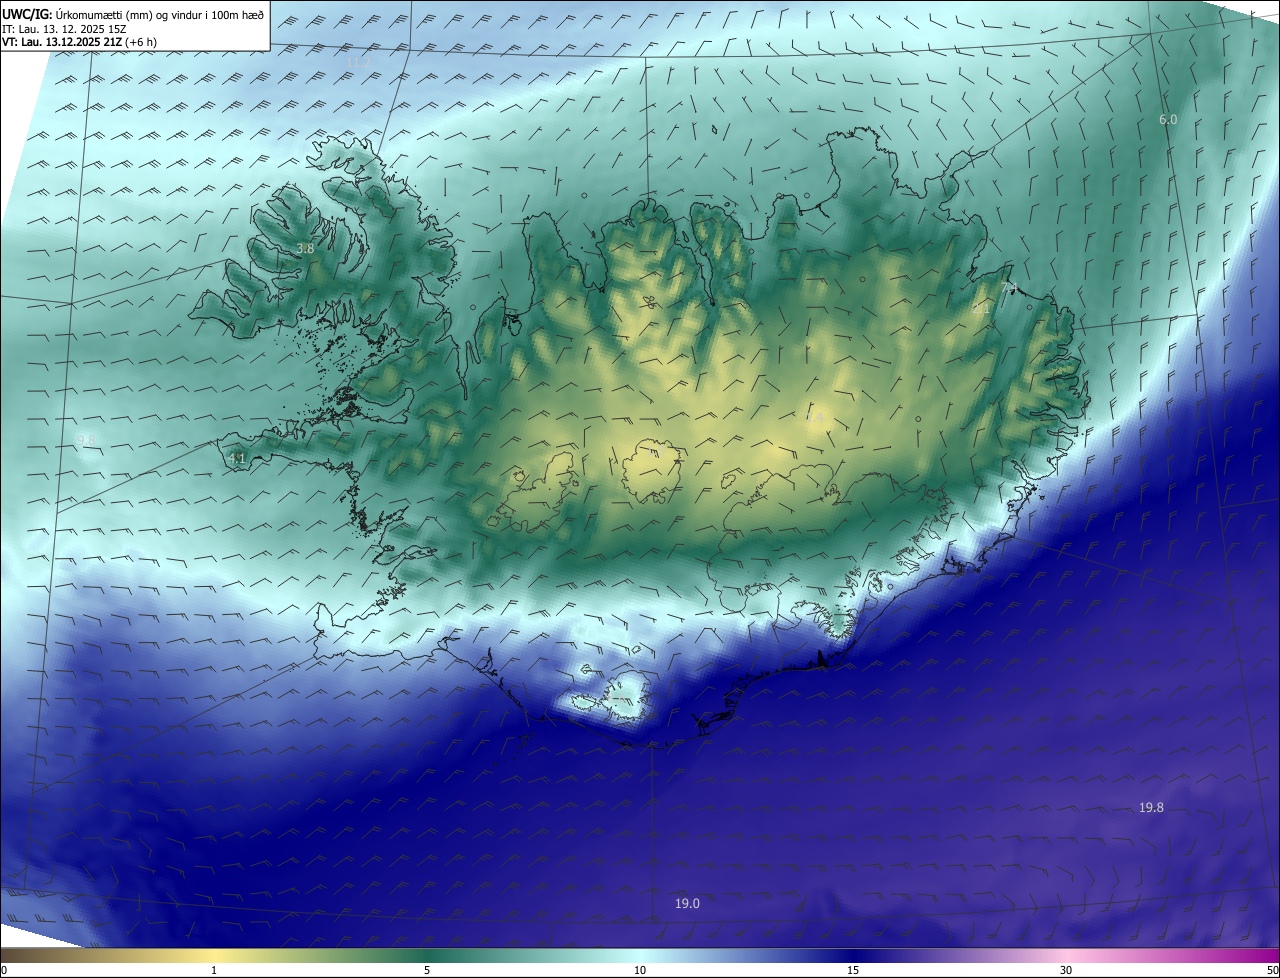Click the 7.4 value on the east coast
Image resolution: width=1280 pixels, height=978 pixels.
1009,288
